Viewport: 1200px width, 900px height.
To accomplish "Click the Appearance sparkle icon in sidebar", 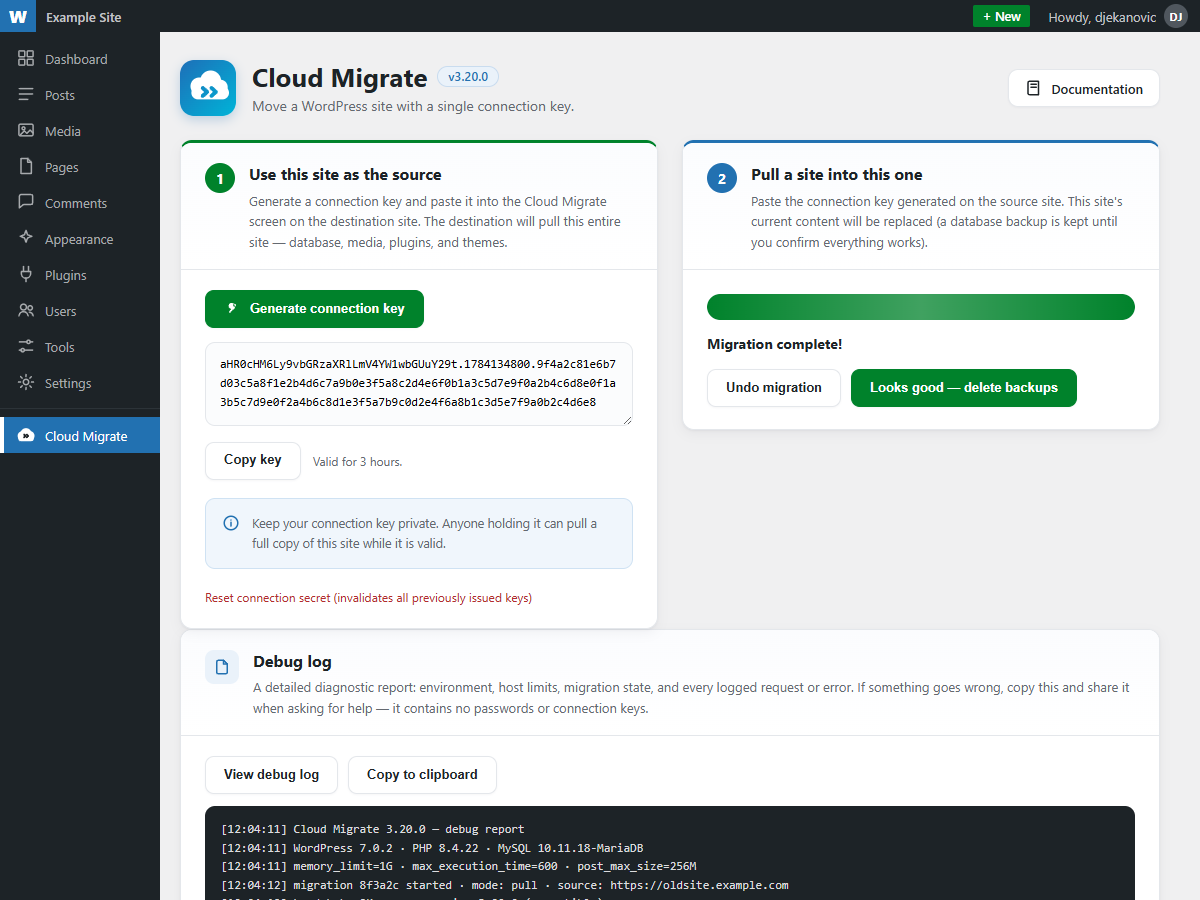I will point(26,239).
